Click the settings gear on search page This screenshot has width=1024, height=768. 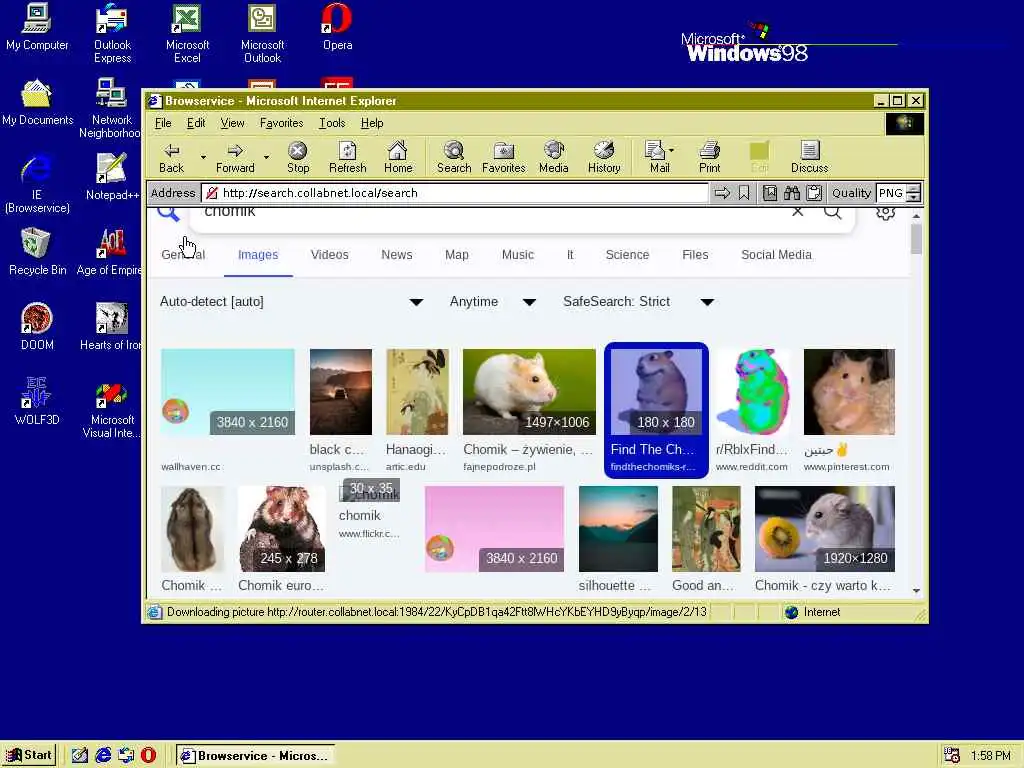(886, 212)
